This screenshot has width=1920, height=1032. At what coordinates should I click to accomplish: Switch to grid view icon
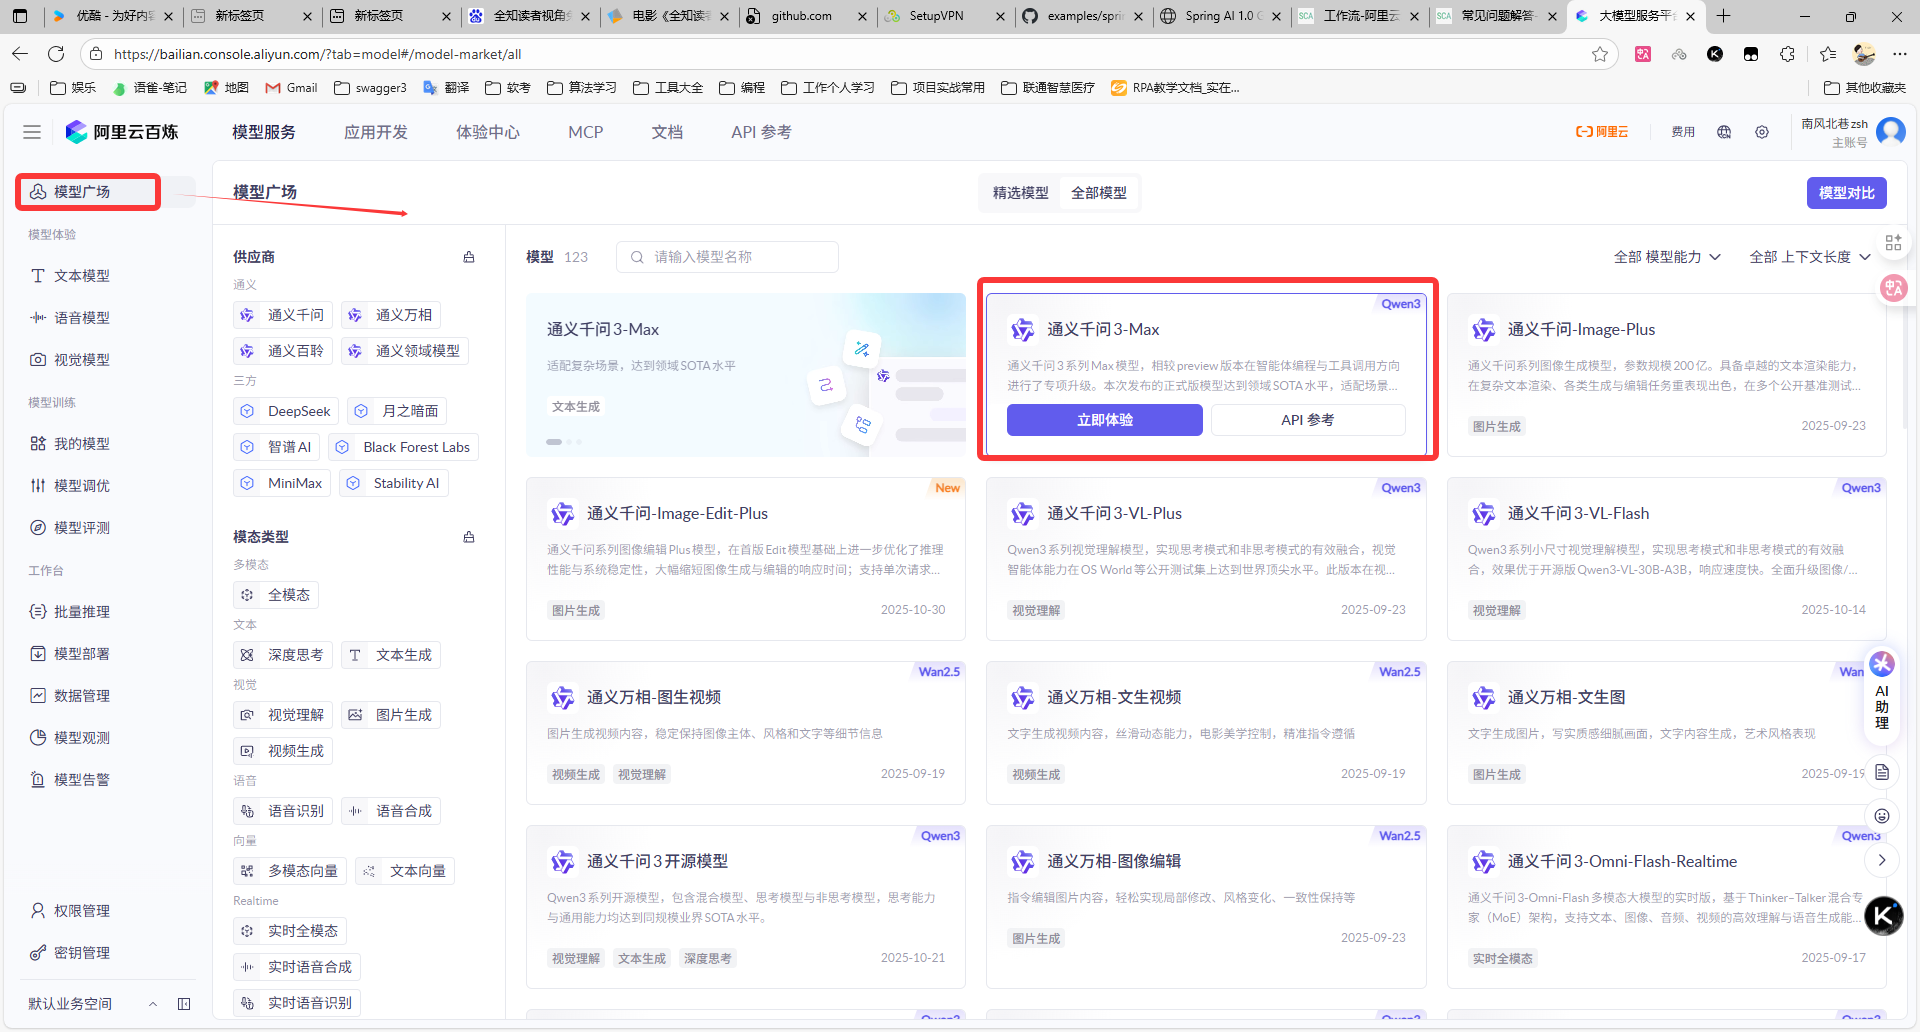coord(1893,243)
